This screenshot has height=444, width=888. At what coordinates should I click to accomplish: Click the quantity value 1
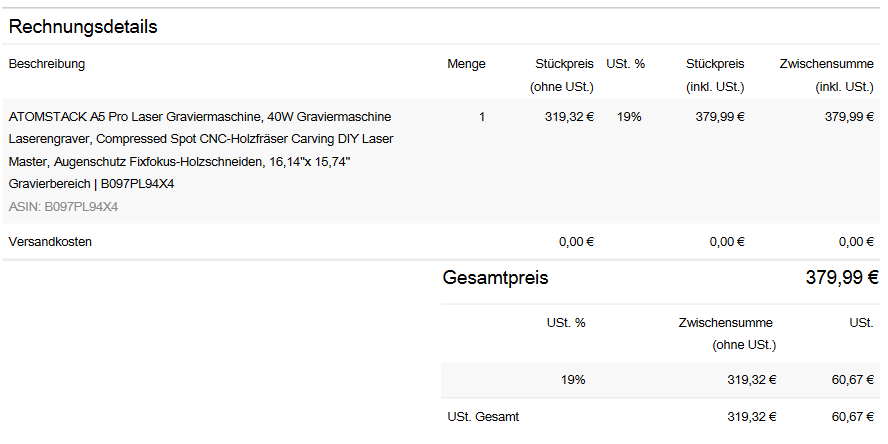click(x=481, y=117)
